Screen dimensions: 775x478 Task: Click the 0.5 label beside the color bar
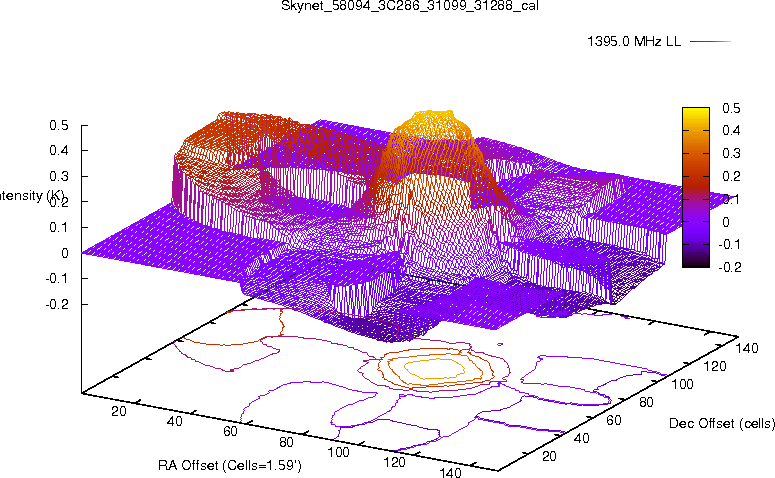click(x=731, y=108)
